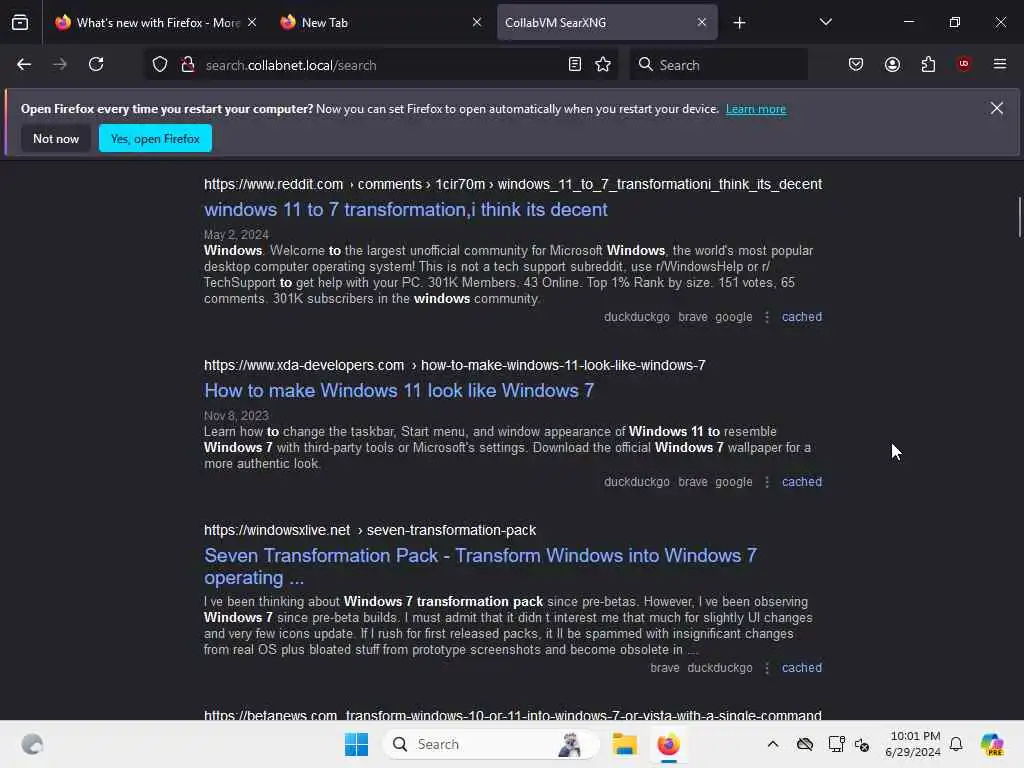Screen dimensions: 1024x768
Task: Open network status tray icon
Action: [x=836, y=744]
